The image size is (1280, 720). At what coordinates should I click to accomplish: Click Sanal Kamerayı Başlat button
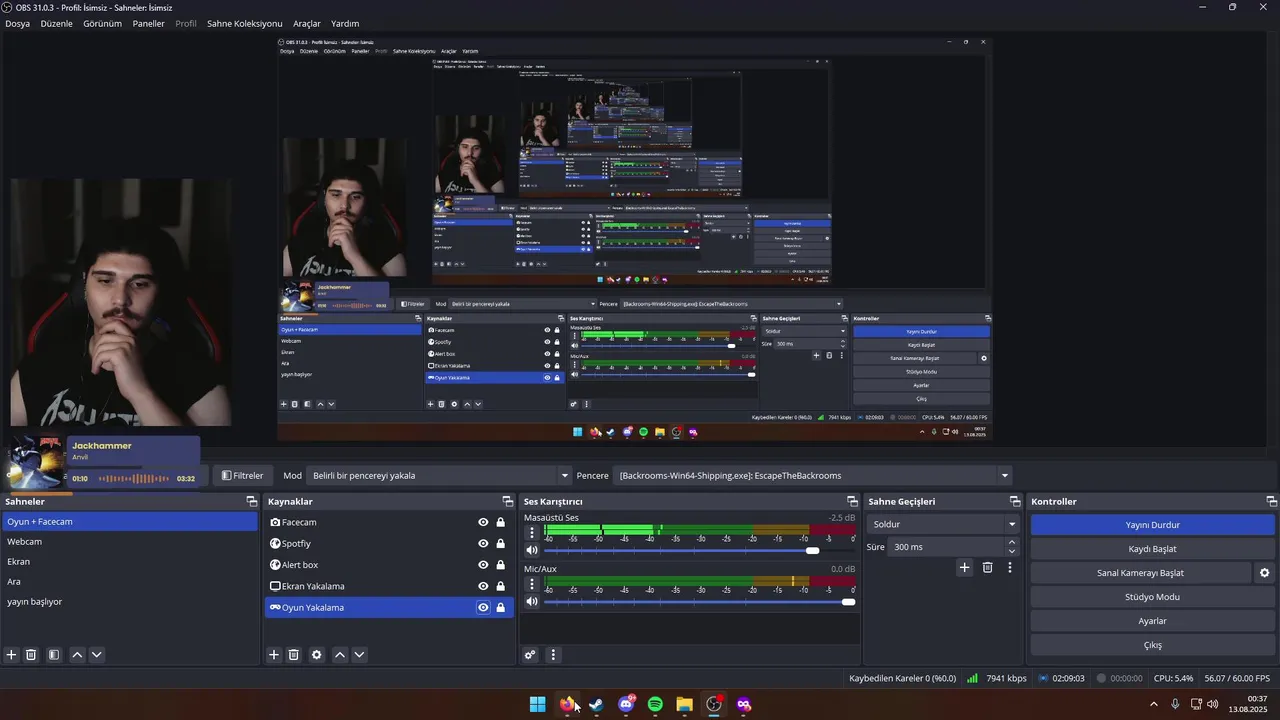pyautogui.click(x=1140, y=573)
